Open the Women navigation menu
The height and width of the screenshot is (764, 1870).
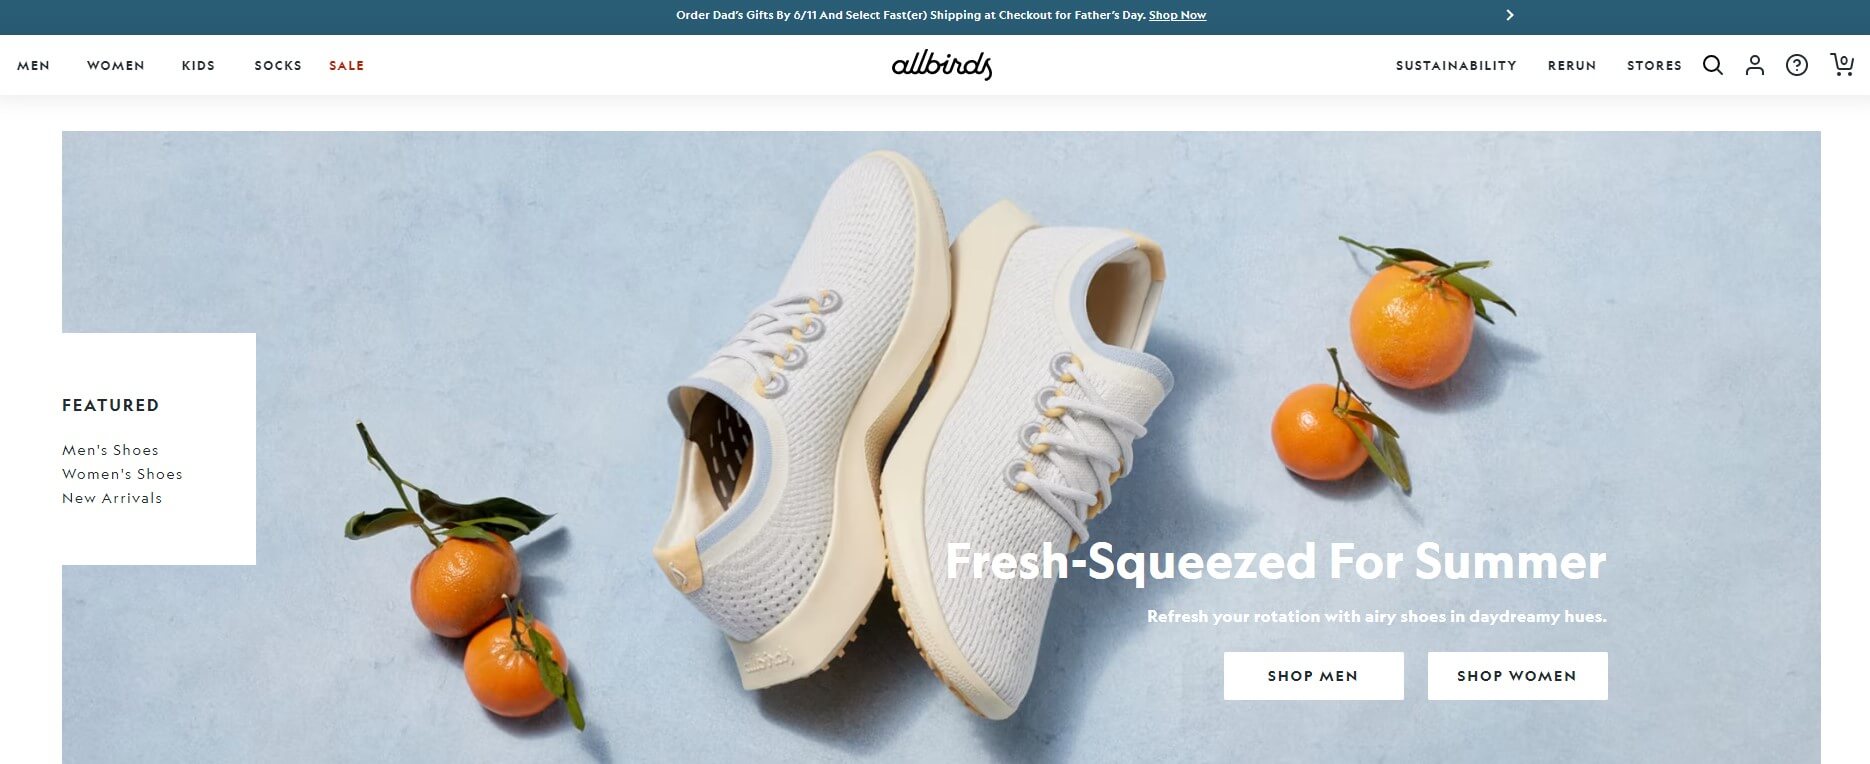tap(116, 66)
